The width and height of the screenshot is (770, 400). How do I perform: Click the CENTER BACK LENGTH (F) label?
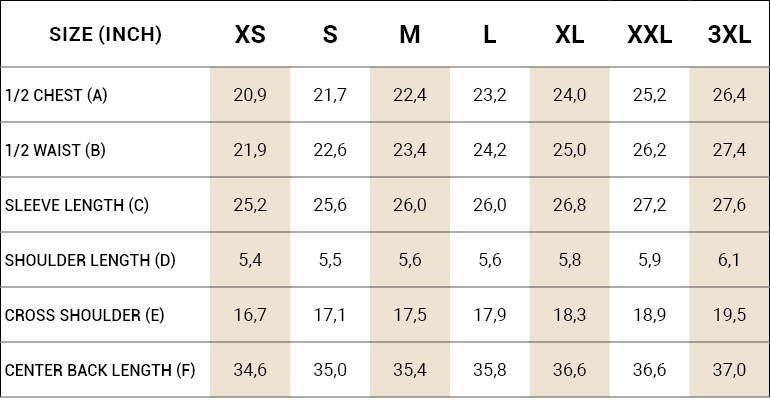(100, 371)
